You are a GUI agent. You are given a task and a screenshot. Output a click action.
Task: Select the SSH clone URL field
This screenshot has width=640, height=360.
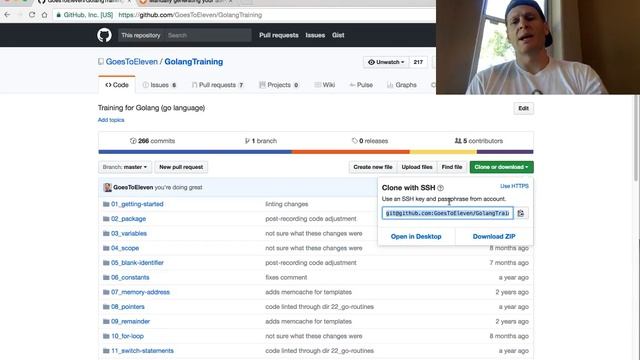pos(447,213)
